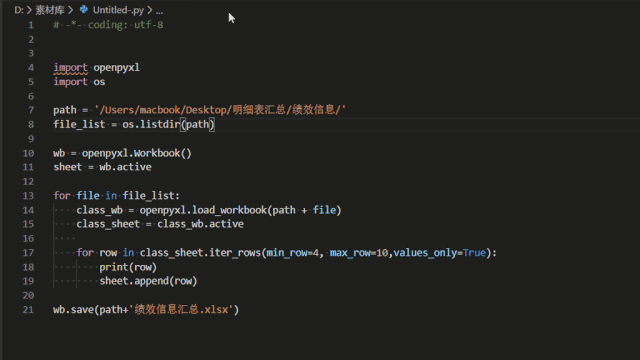
Task: Click the coding utf-8 comment line
Action: (108, 25)
